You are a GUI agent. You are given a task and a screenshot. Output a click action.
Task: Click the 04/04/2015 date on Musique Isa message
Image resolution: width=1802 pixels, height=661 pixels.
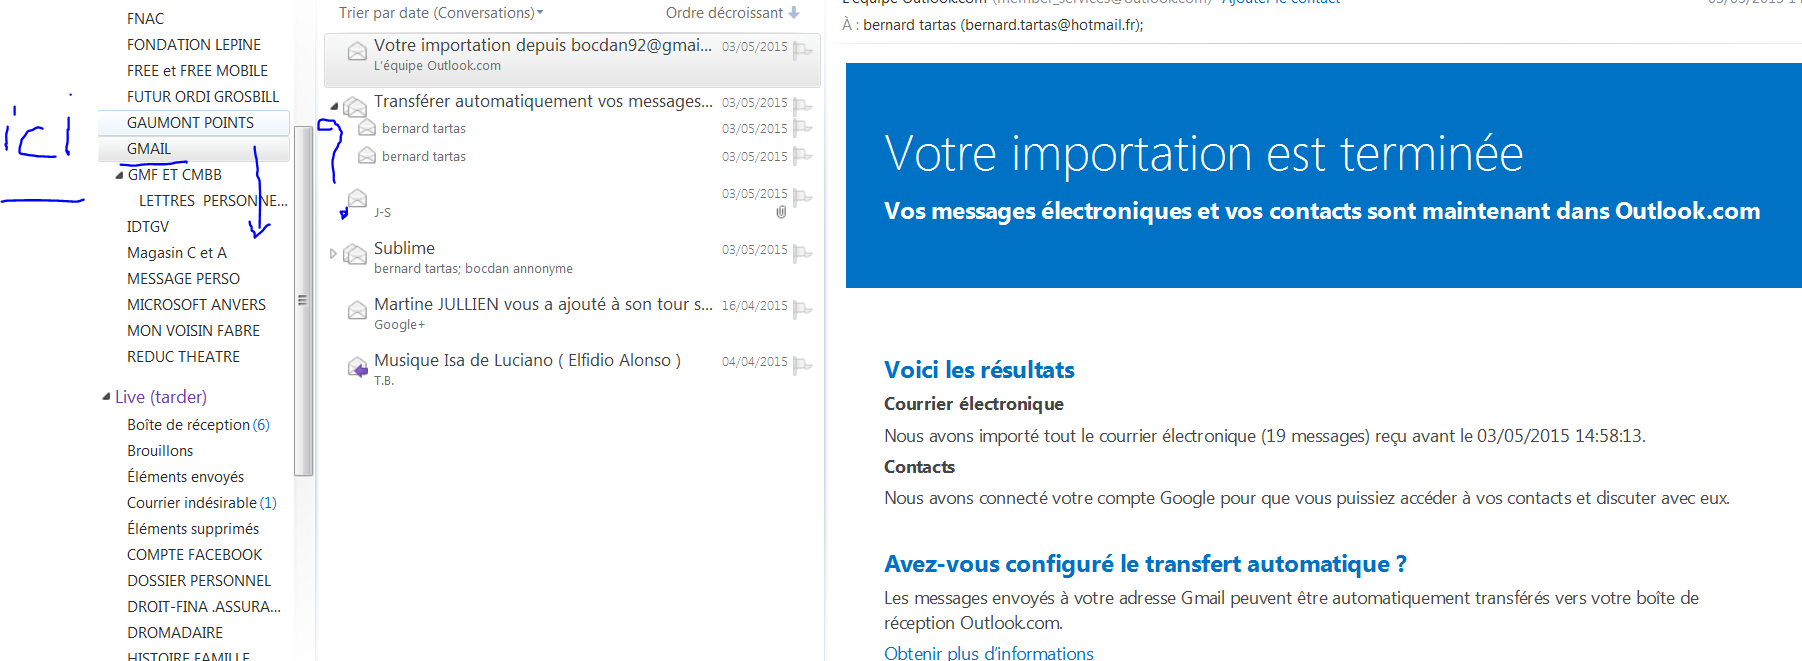[x=755, y=362]
